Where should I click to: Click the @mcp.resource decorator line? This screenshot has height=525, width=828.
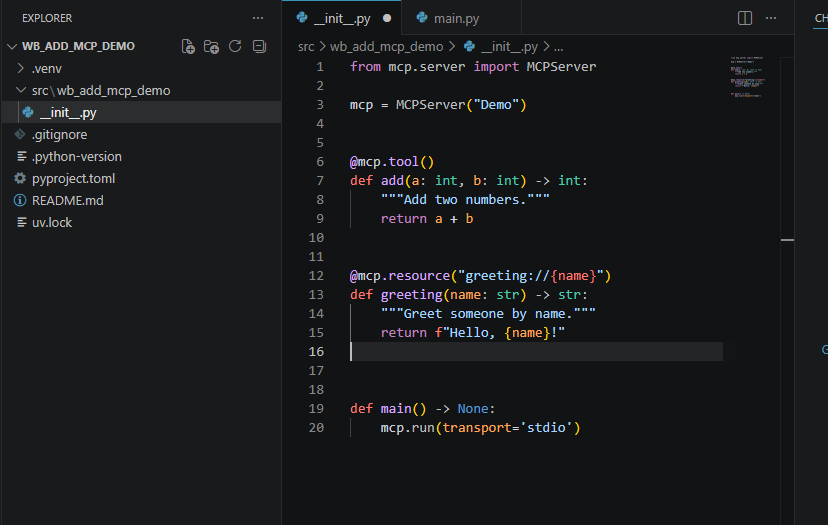(x=481, y=275)
